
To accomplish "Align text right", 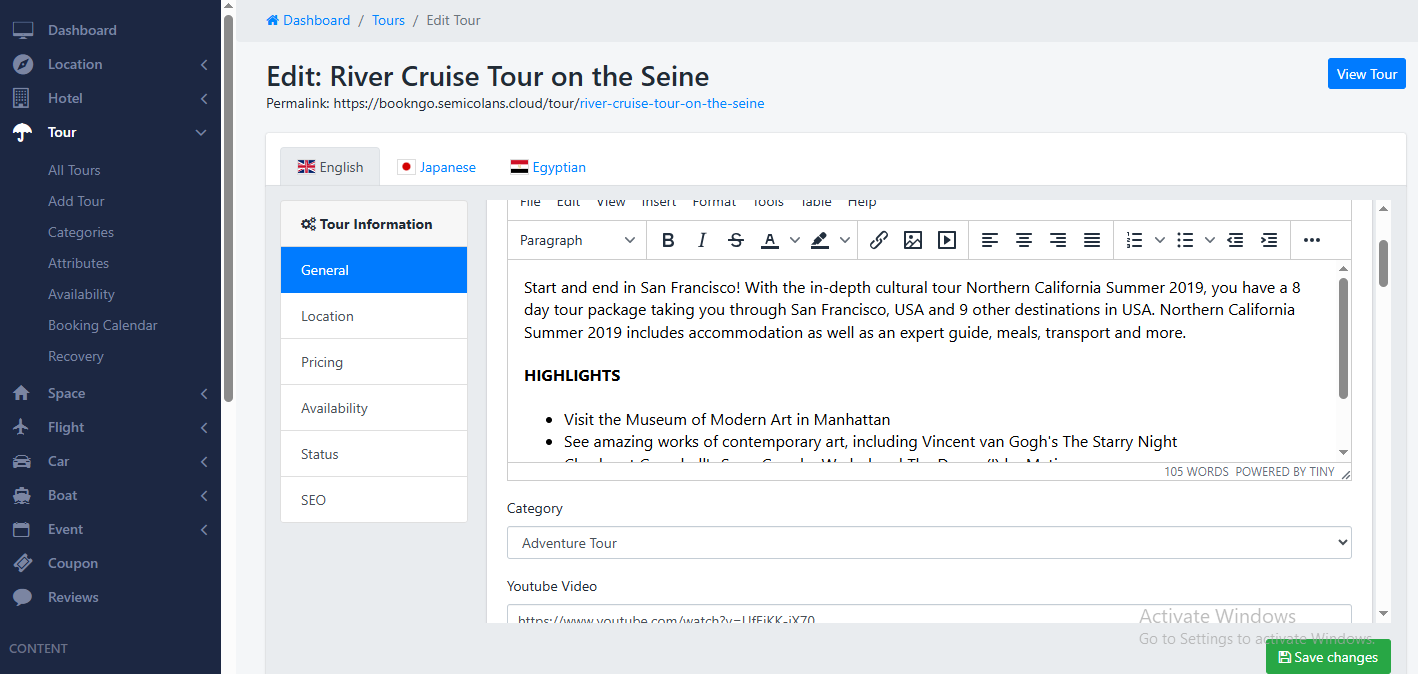I will tap(1058, 240).
